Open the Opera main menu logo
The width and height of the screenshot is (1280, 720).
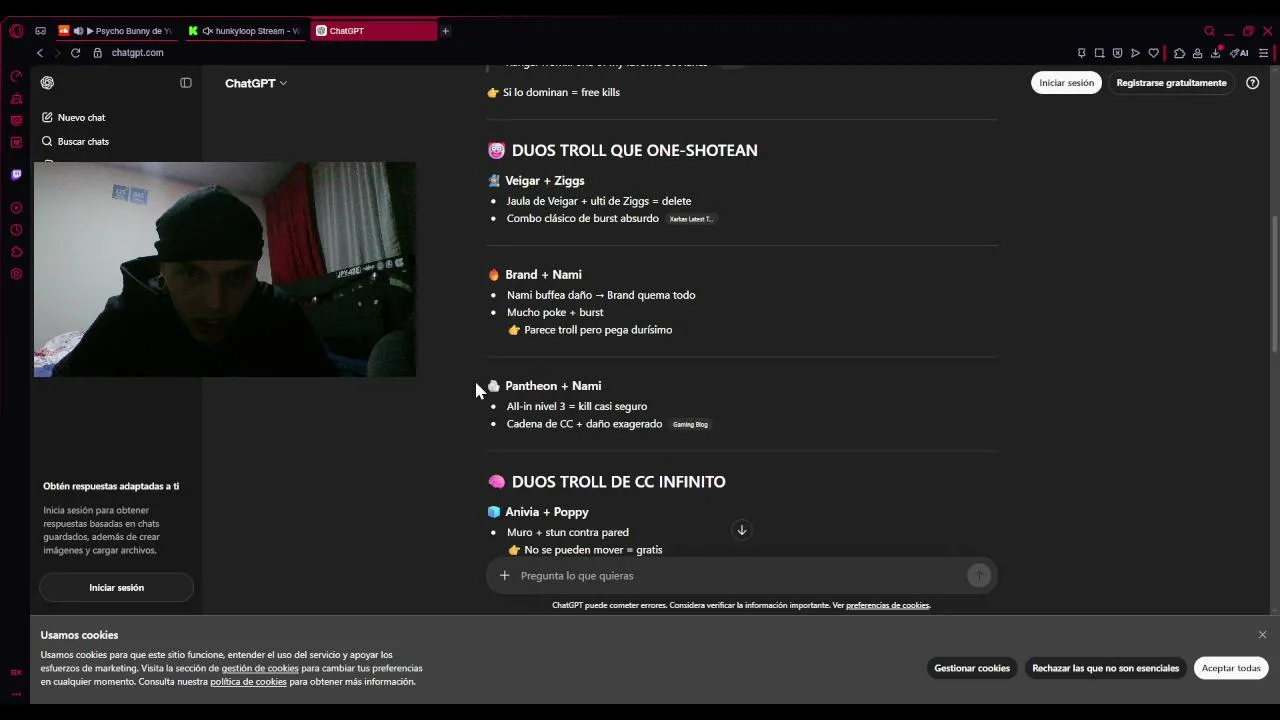[16, 31]
